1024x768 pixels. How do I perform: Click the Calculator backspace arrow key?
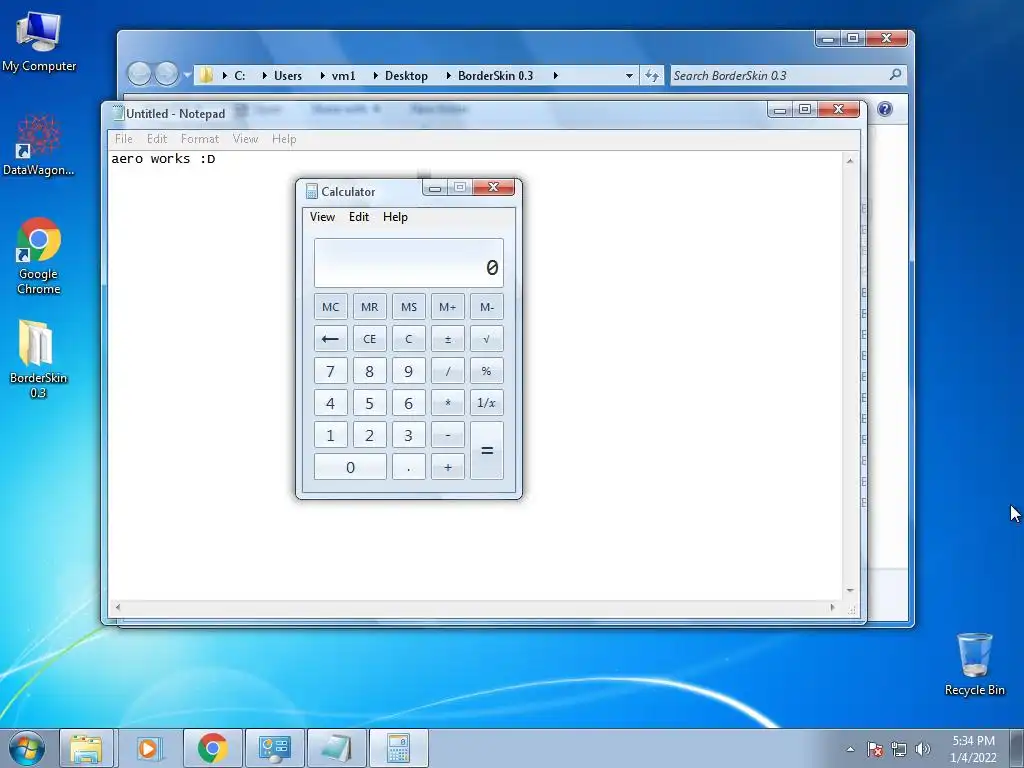point(330,339)
